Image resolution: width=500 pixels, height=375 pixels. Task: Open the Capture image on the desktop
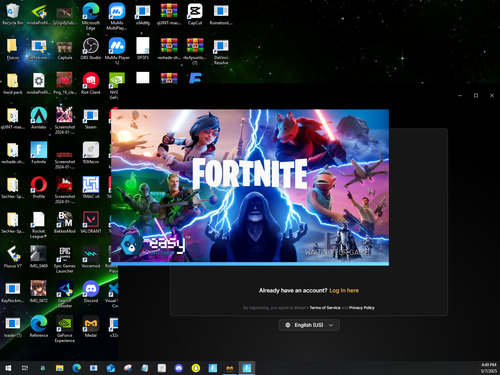coord(65,51)
